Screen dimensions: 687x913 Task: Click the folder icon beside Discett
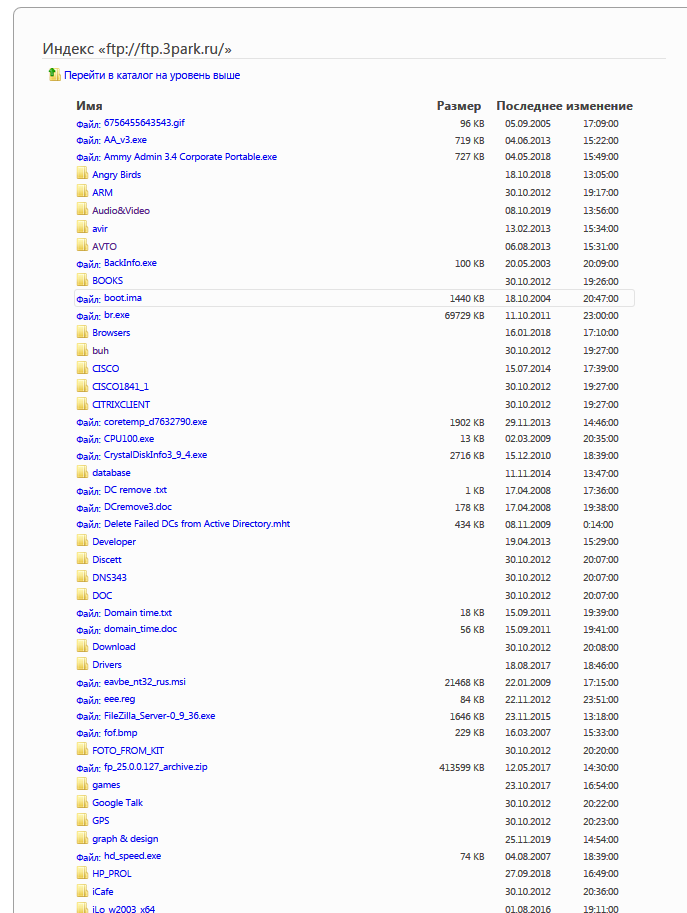pyautogui.click(x=83, y=559)
